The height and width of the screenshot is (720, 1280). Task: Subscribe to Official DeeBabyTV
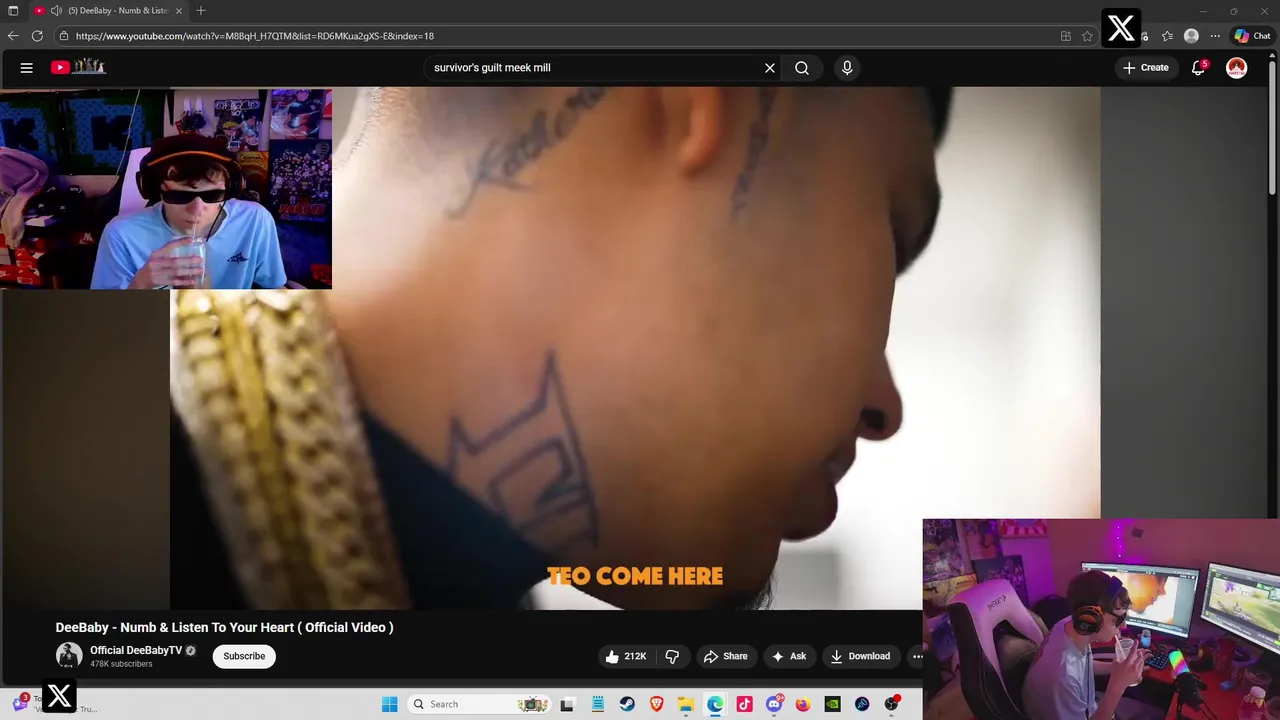coord(244,656)
